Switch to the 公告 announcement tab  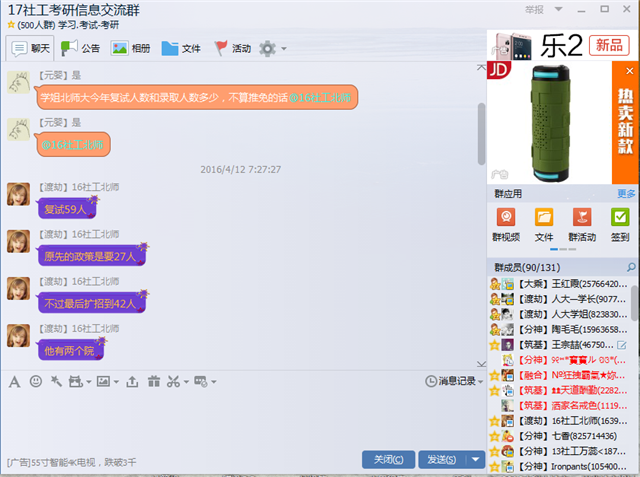[x=80, y=48]
